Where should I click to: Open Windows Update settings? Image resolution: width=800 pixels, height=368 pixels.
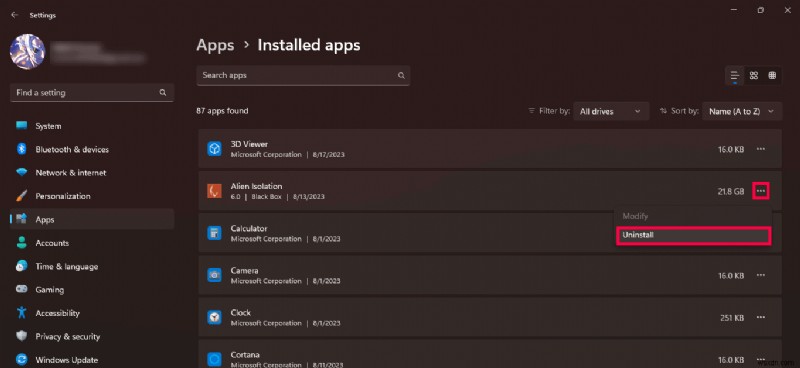(92, 360)
